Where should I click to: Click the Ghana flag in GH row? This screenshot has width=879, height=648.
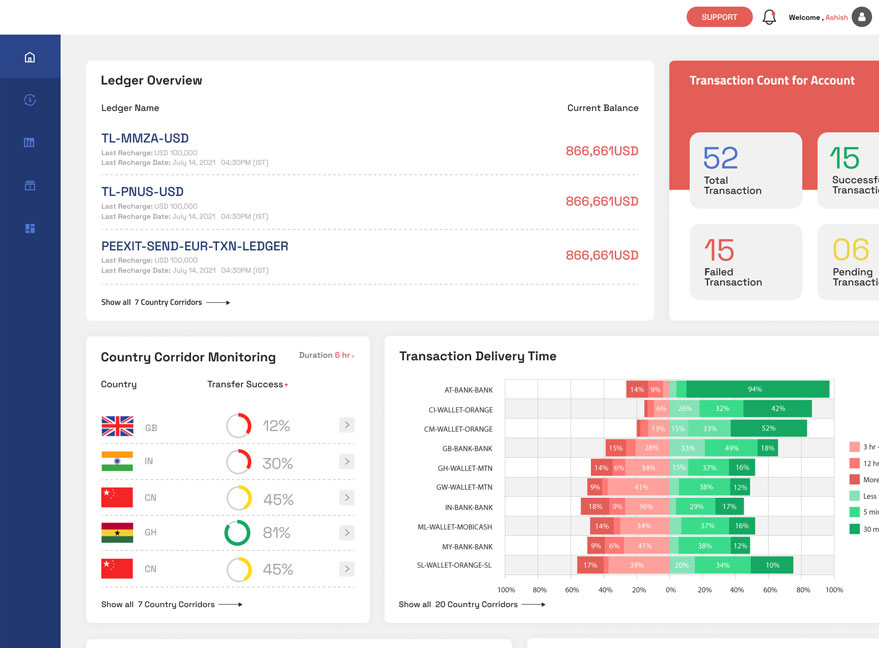coord(117,533)
